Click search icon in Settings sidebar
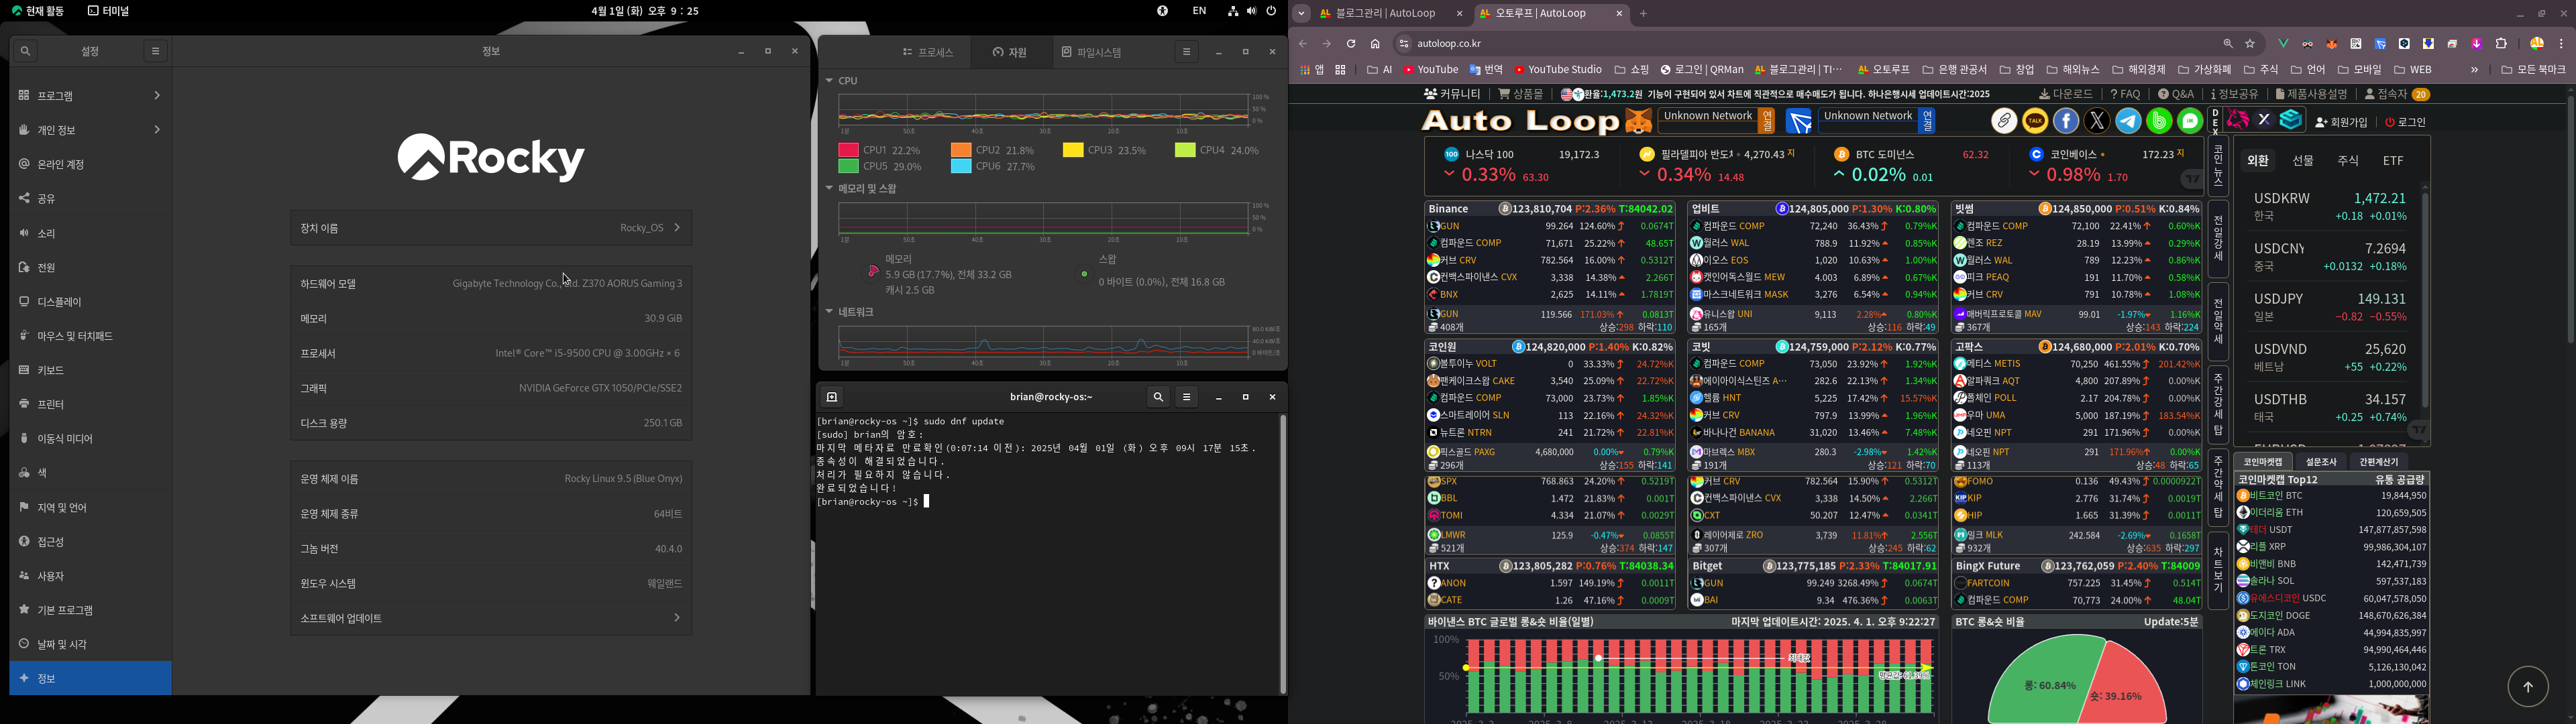The height and width of the screenshot is (724, 2576). point(25,51)
